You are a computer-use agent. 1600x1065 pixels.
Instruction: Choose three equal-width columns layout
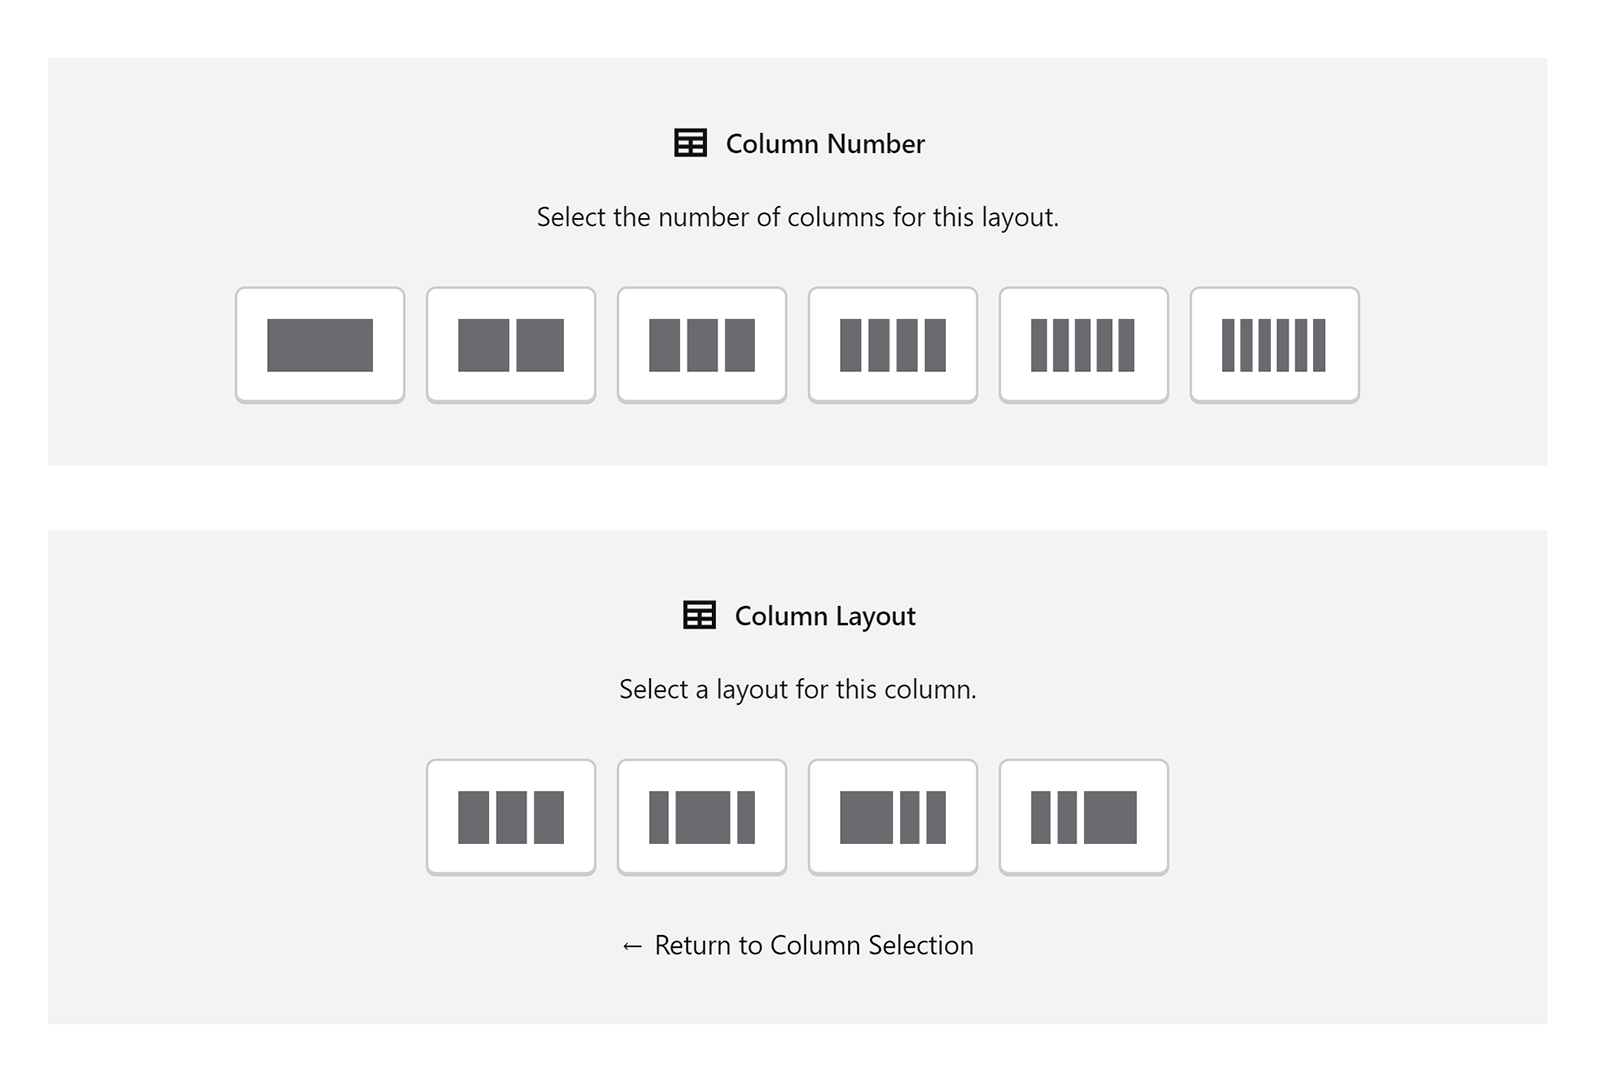point(511,817)
